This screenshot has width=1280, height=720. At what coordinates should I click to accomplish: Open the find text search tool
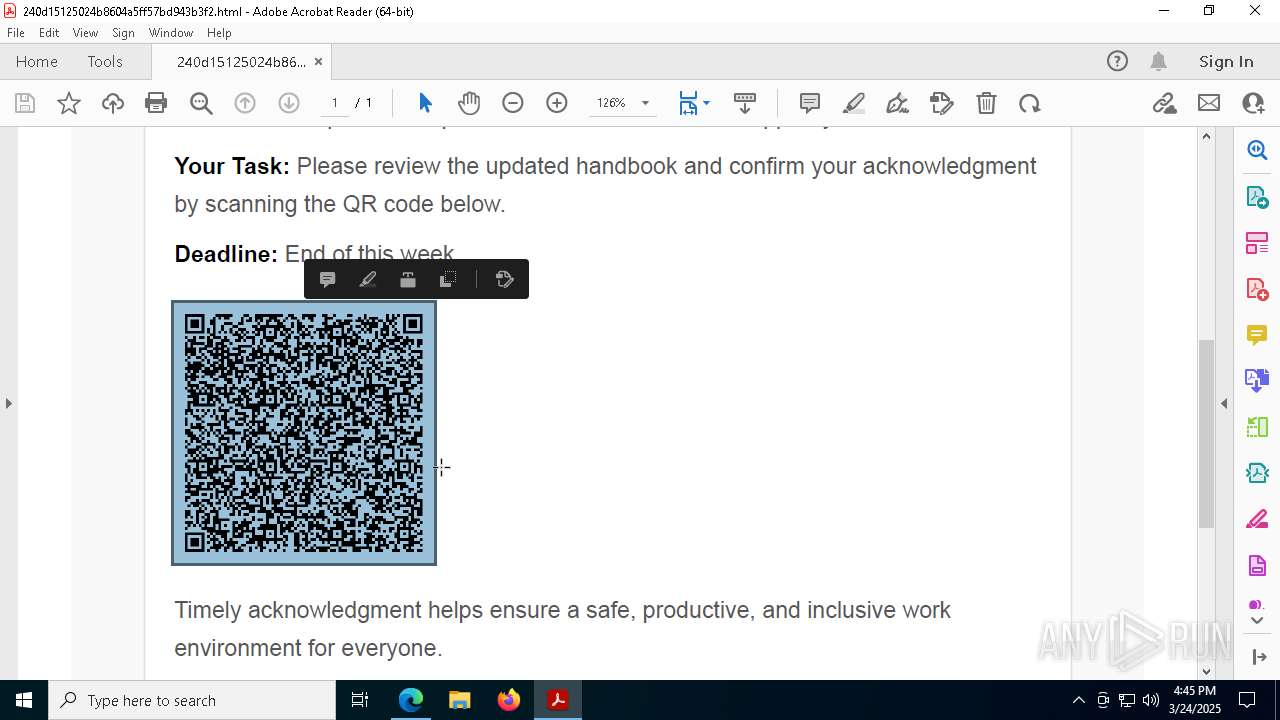tap(201, 103)
